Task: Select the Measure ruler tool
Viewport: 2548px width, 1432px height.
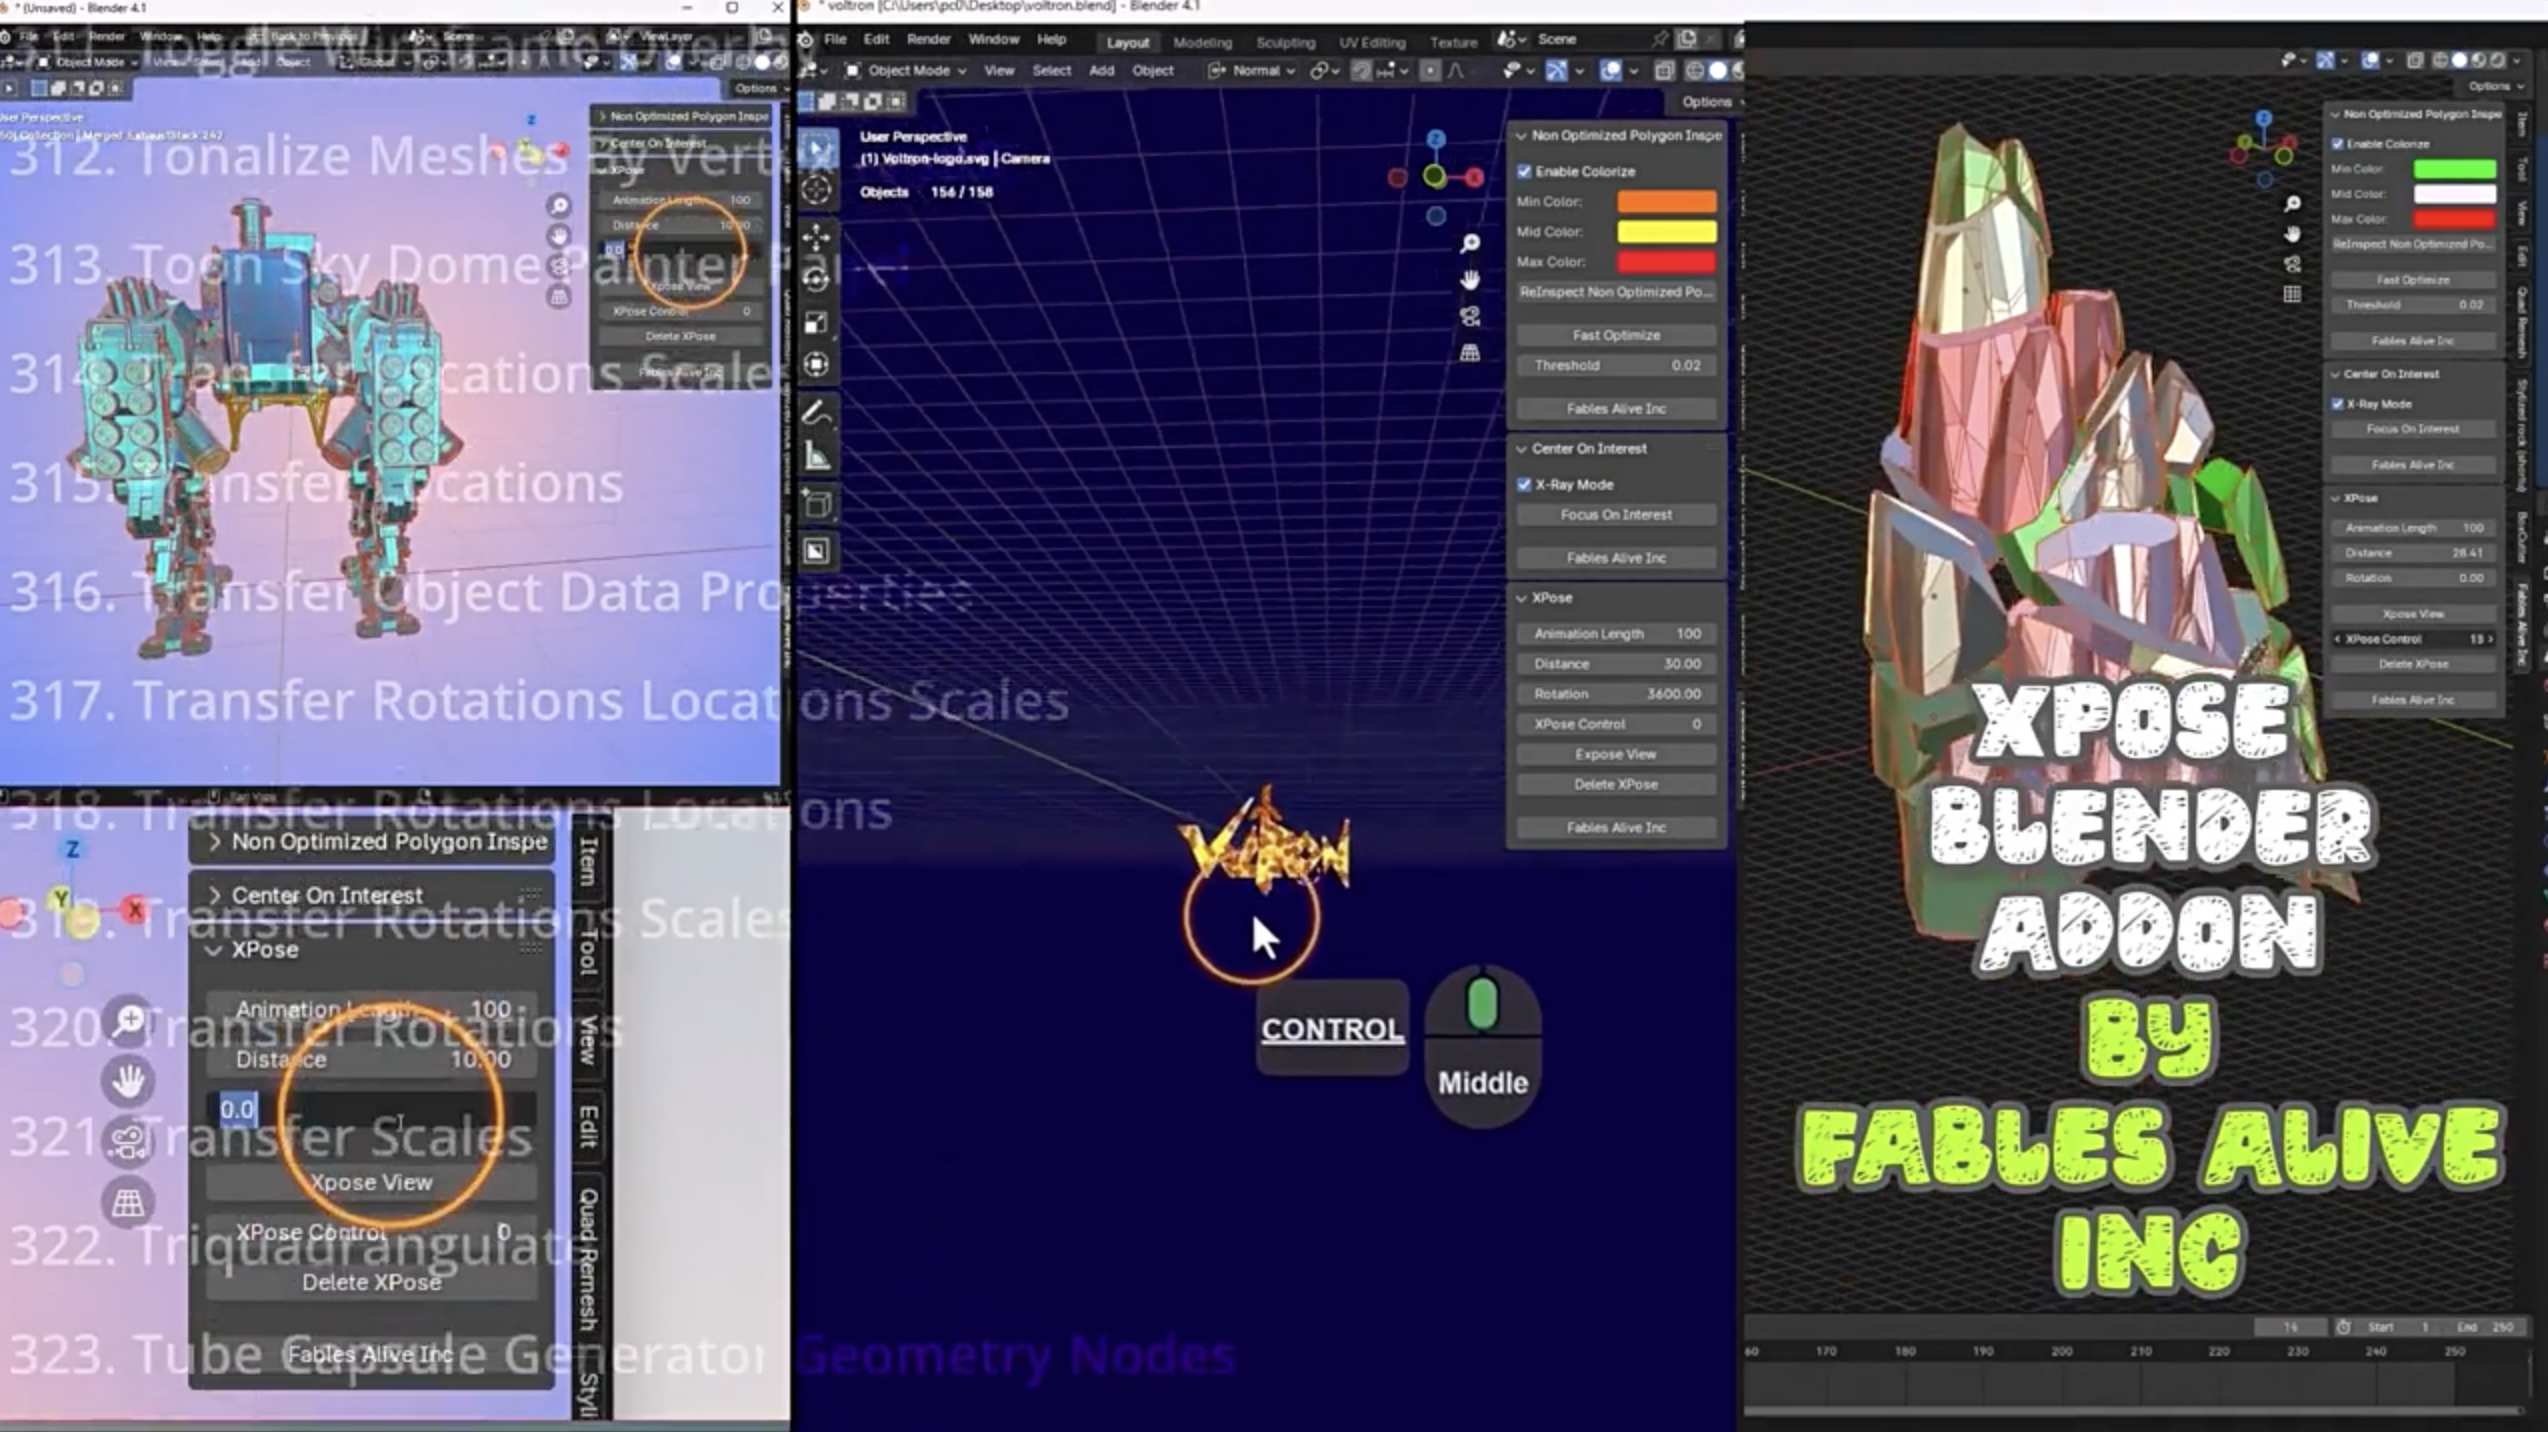Action: (x=817, y=456)
